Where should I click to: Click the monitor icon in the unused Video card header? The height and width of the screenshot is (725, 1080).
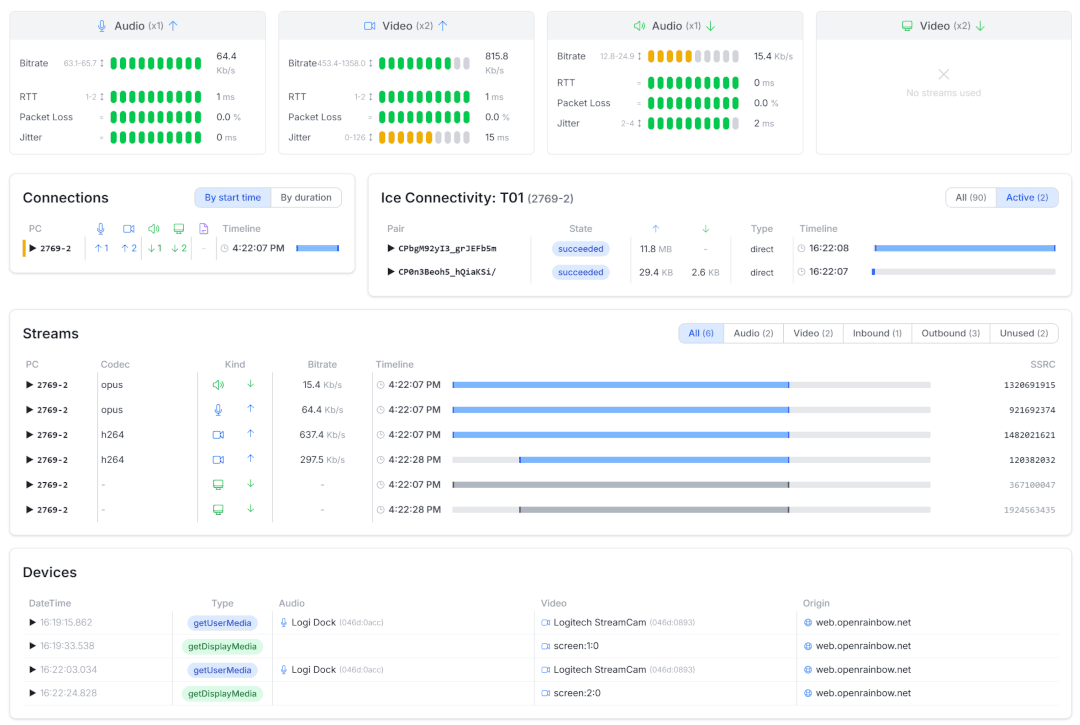coord(907,26)
